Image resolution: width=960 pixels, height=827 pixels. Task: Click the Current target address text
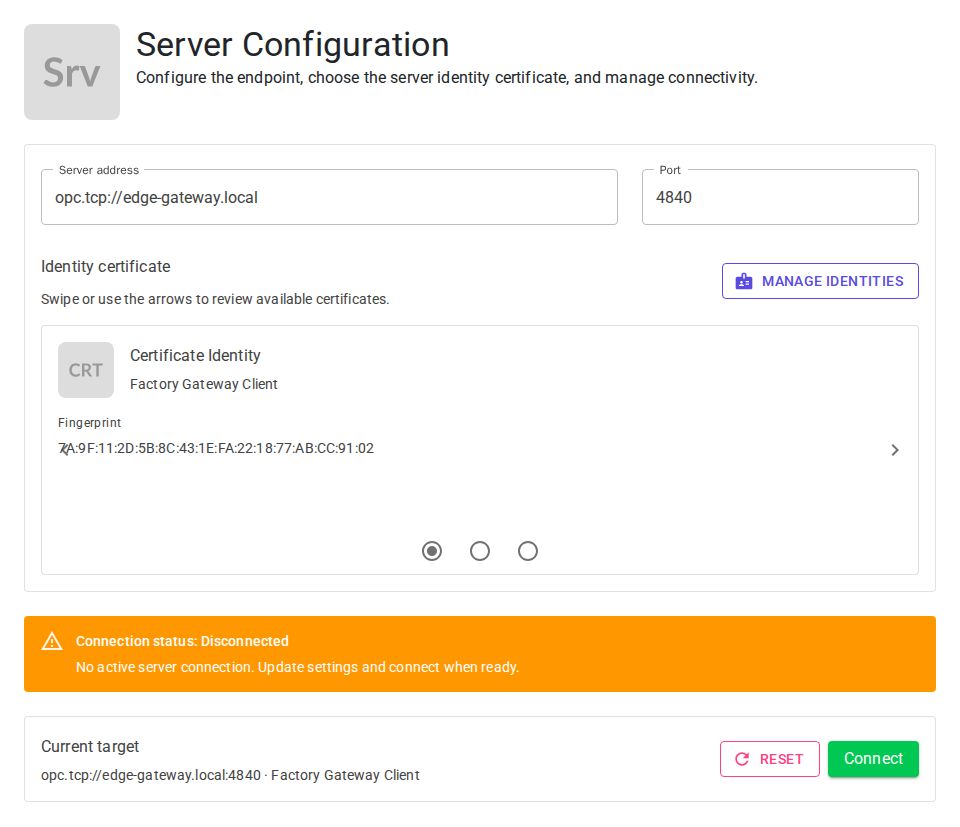(230, 775)
